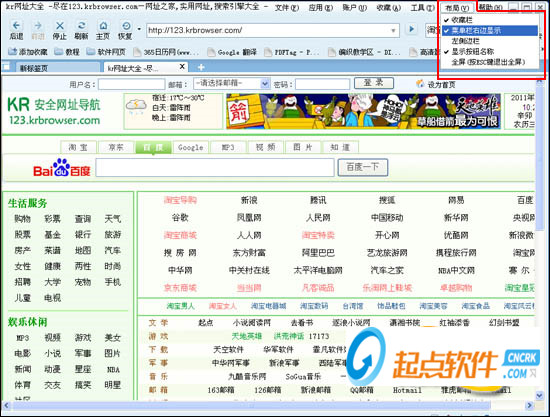Open the 腾讯 link
This screenshot has width=550, height=417.
[318, 200]
